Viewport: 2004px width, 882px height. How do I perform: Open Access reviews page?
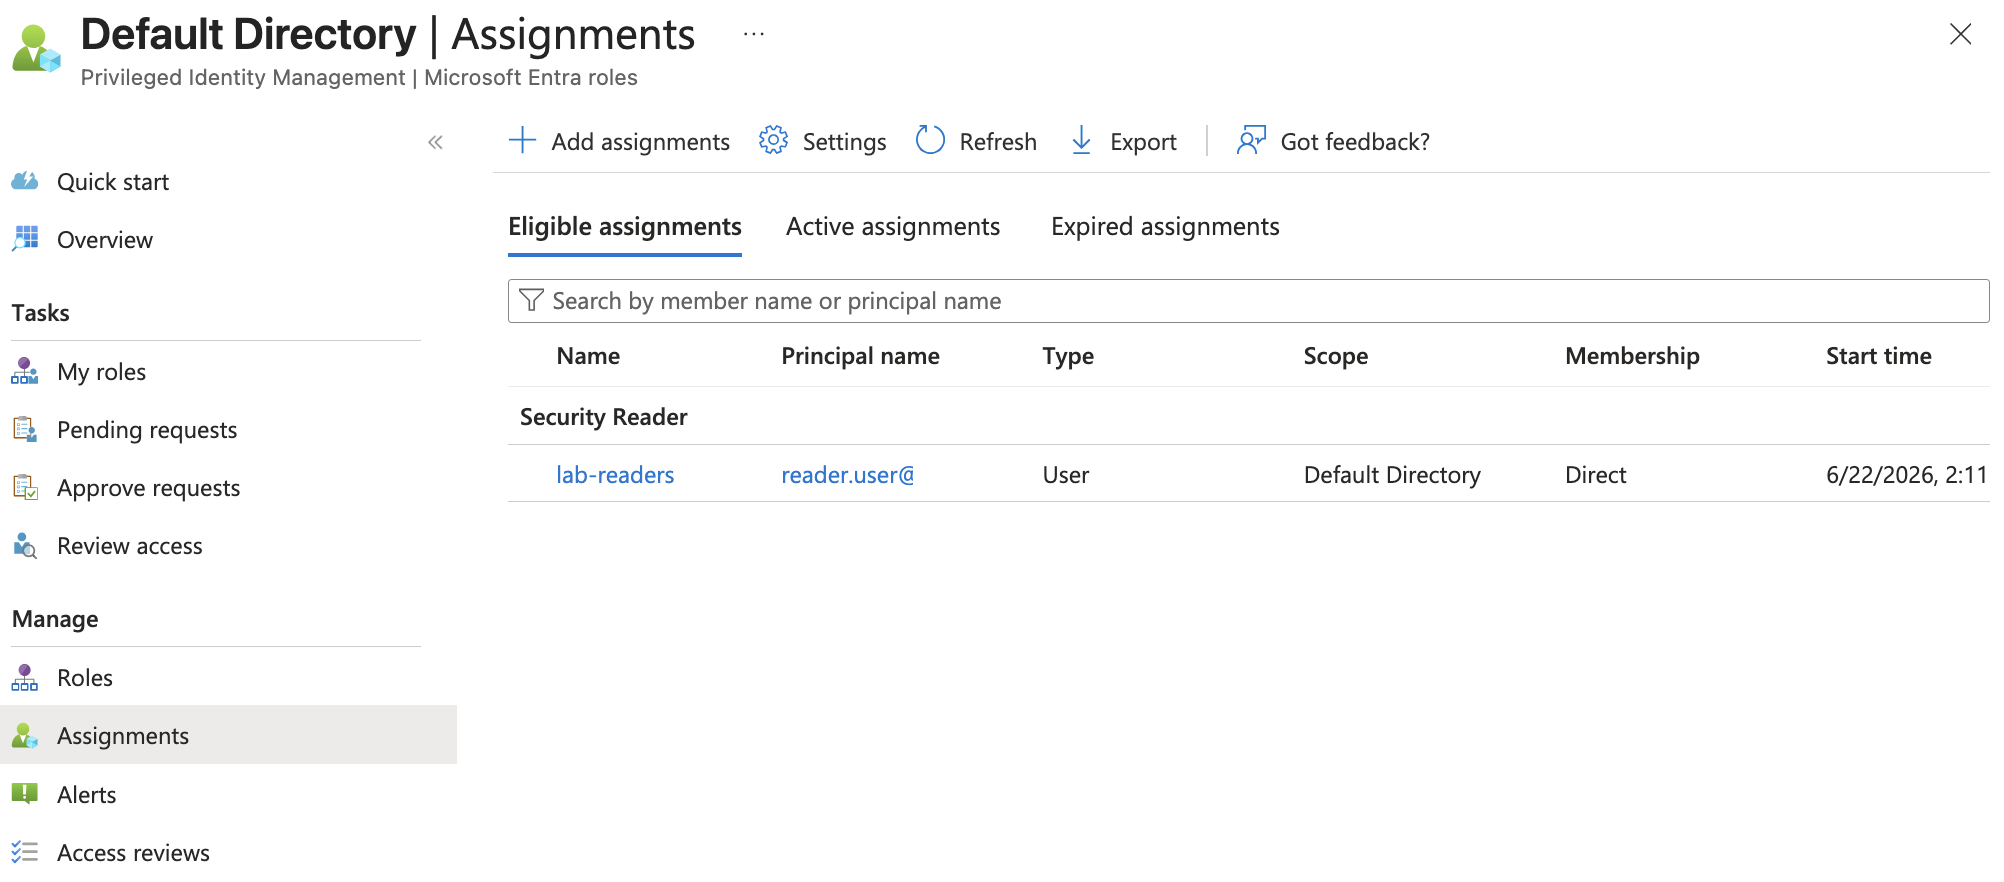coord(134,852)
